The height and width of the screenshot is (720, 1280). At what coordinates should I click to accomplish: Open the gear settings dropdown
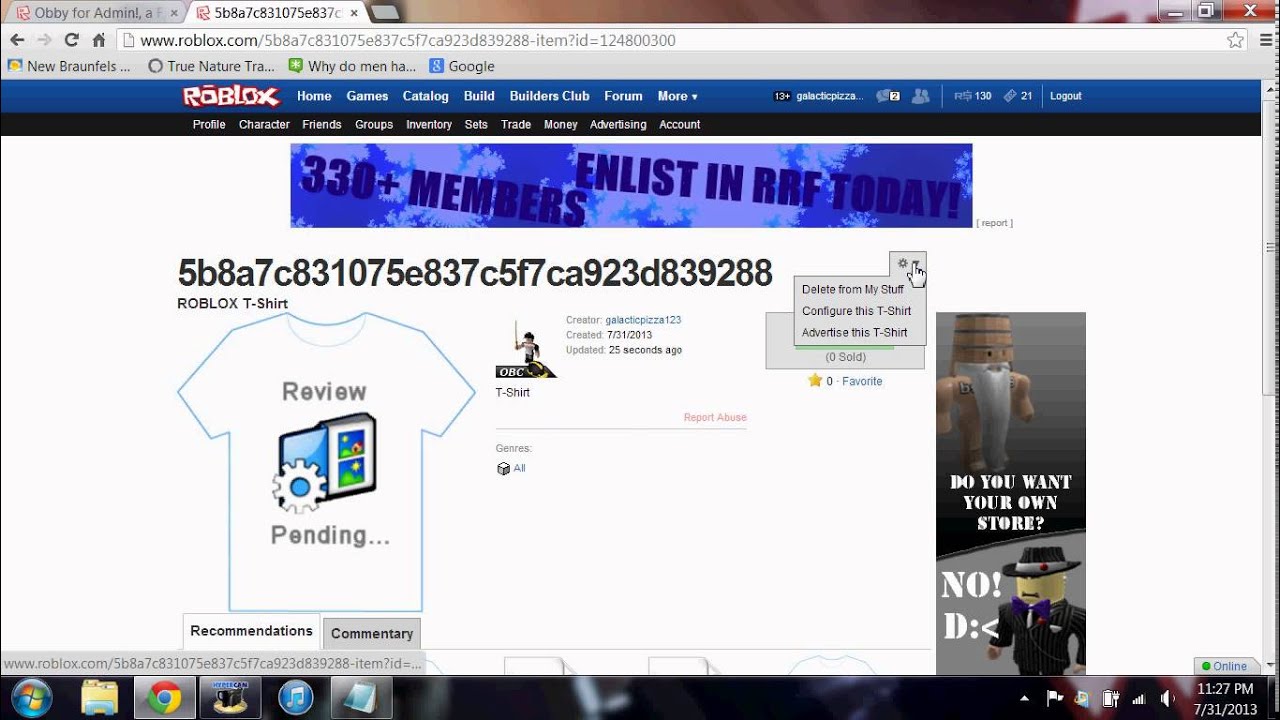pyautogui.click(x=908, y=264)
